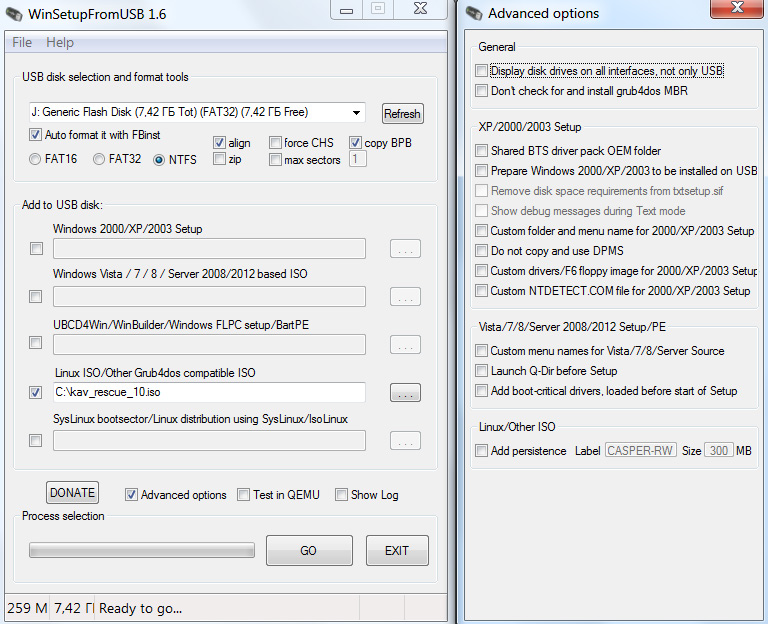Viewport: 768px width, 624px height.
Task: Disable Auto format it with FBinst
Action: (36, 135)
